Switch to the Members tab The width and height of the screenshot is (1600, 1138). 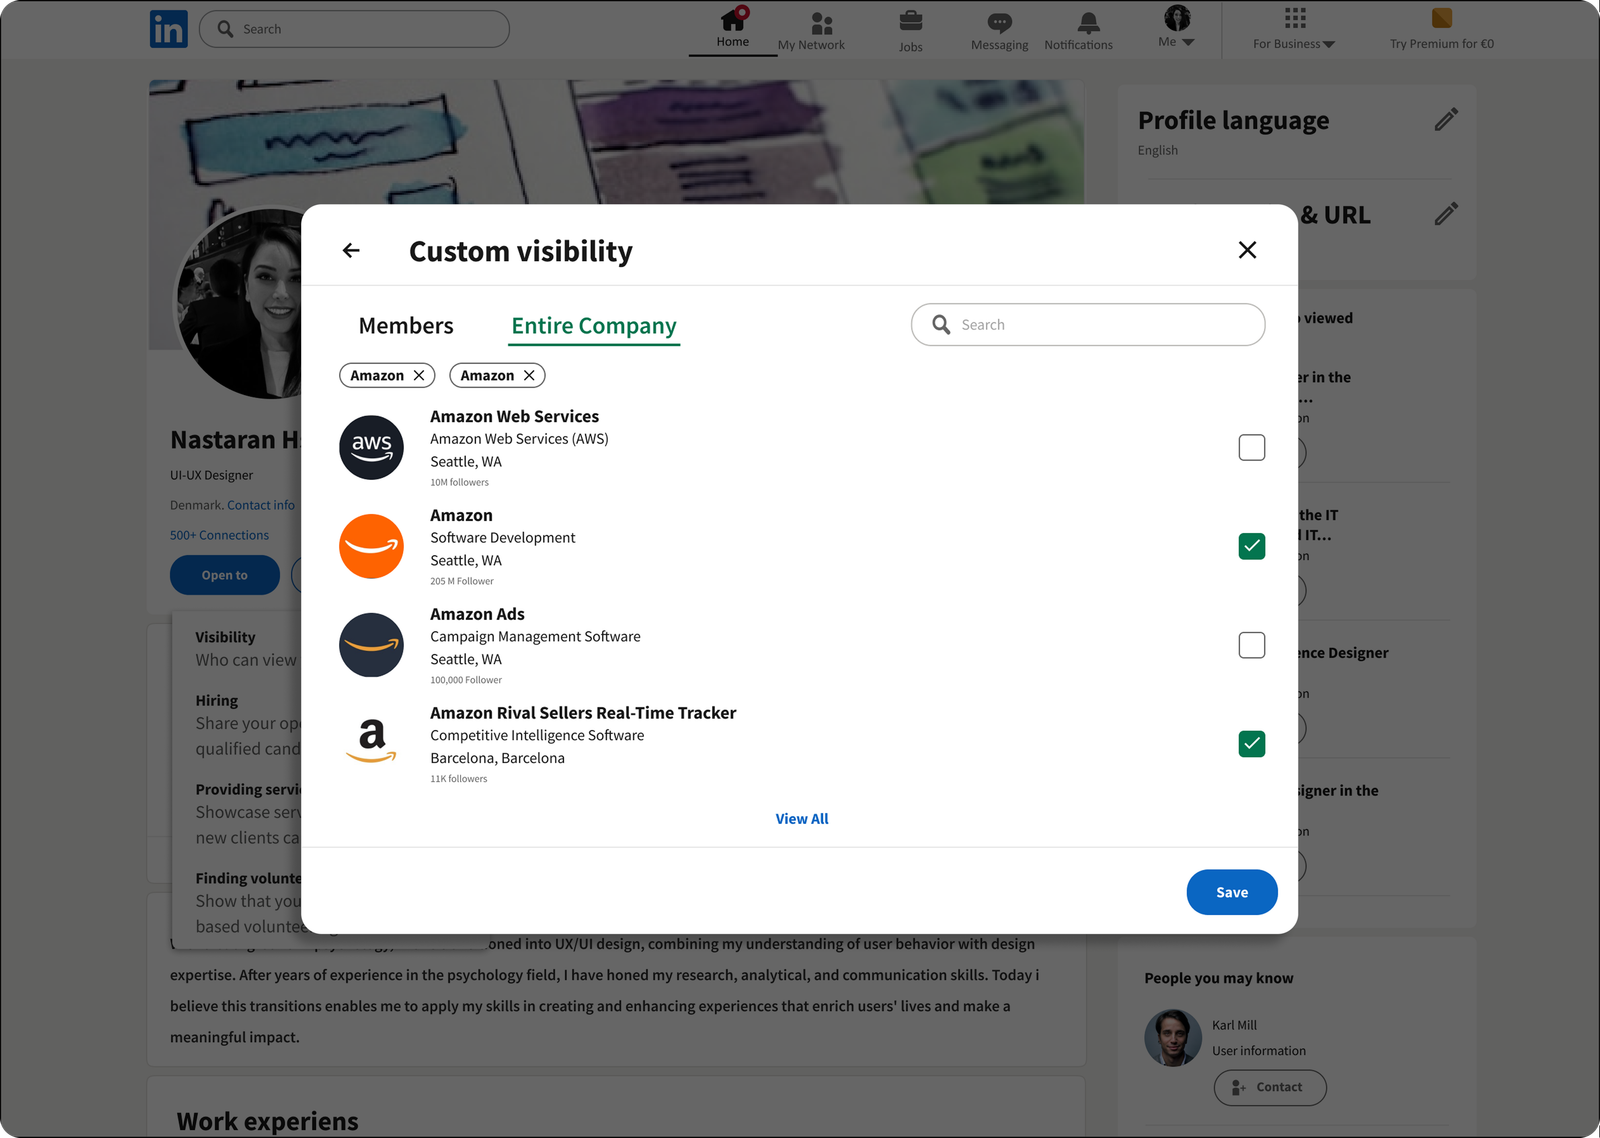(x=406, y=326)
